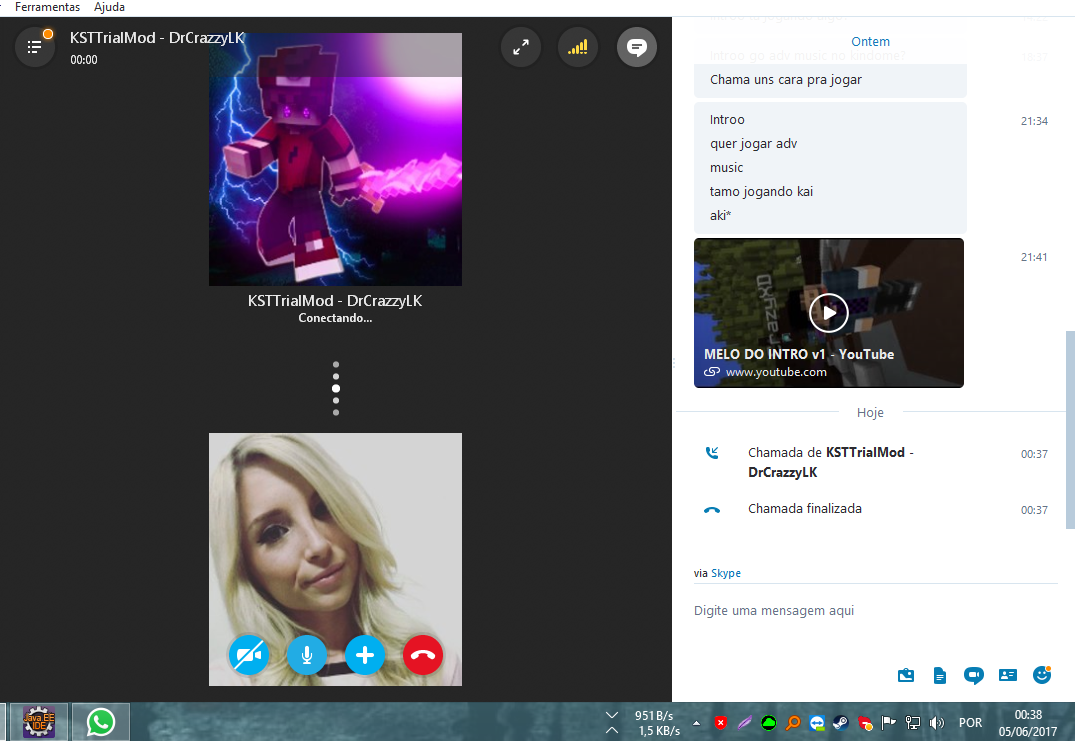Screen dimensions: 1075x741
Task: Open the clock showing 00:38 05/06/2017
Action: click(x=1028, y=722)
